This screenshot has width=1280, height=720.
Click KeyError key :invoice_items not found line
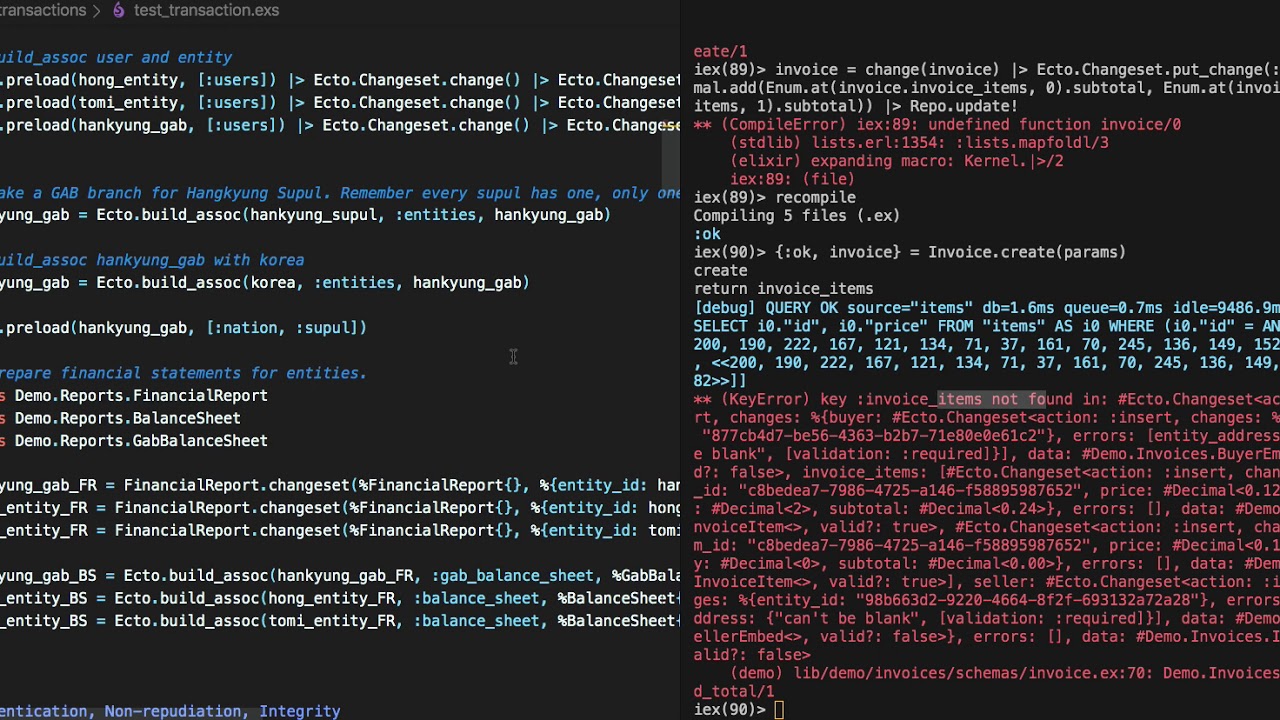(x=987, y=399)
